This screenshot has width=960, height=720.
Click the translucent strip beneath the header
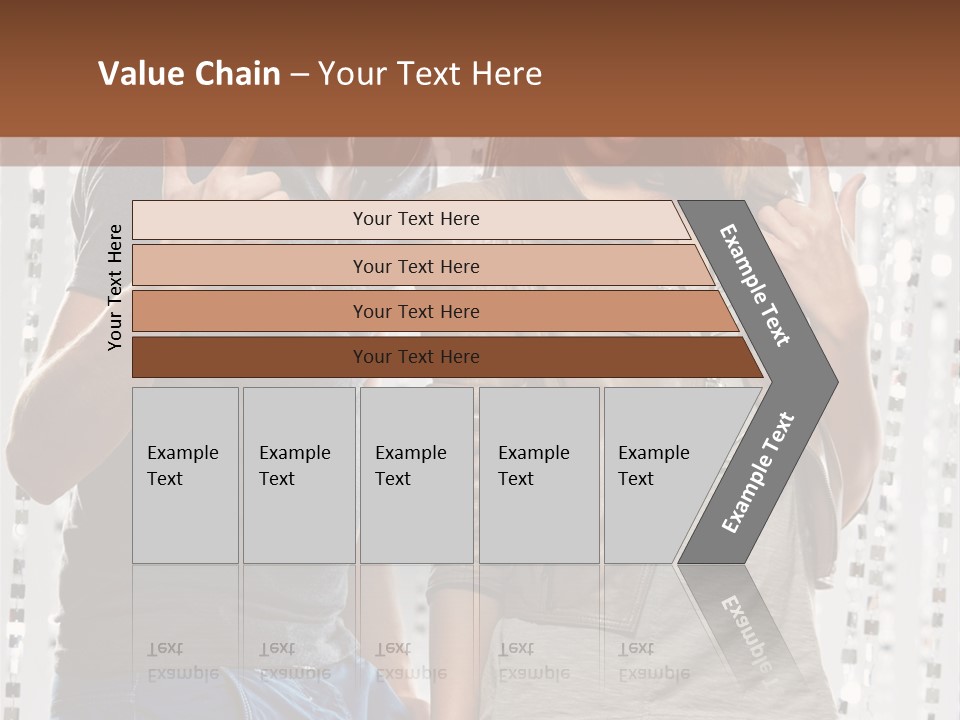pyautogui.click(x=480, y=152)
